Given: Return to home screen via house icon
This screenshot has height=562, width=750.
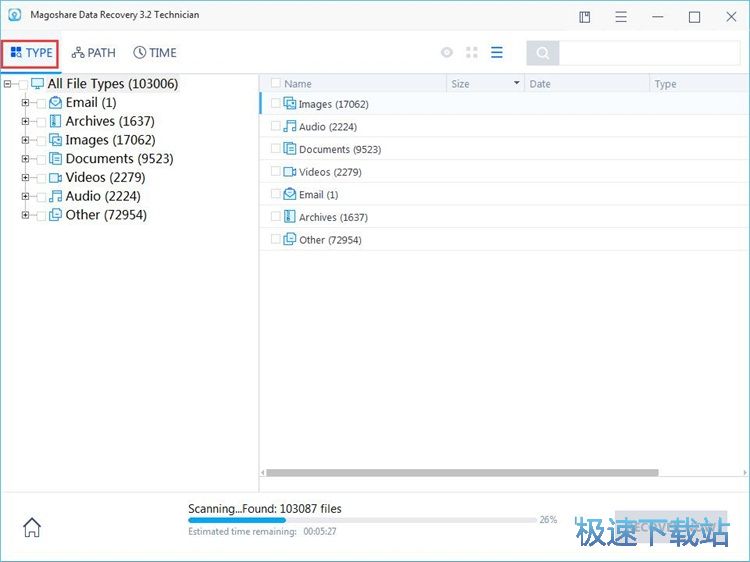Looking at the screenshot, I should 32,527.
